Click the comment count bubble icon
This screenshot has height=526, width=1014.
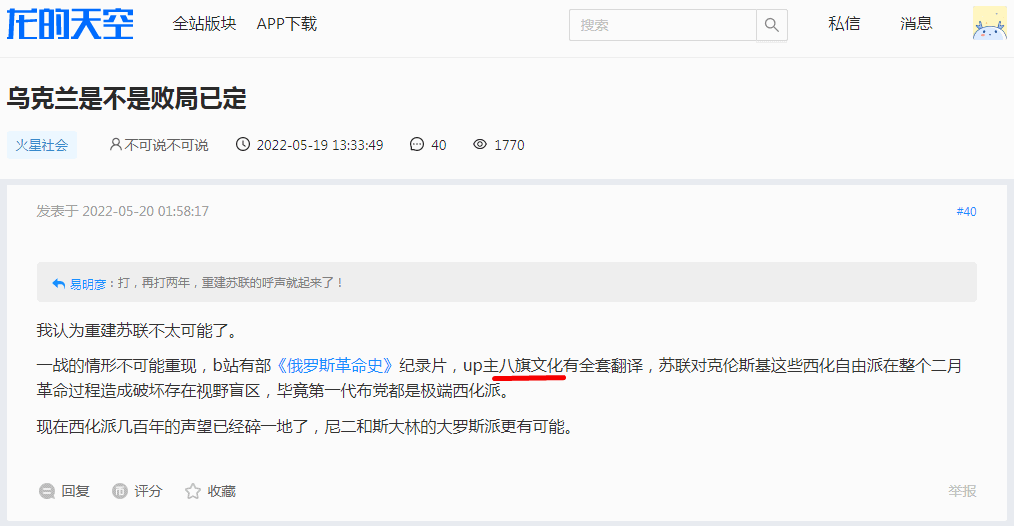click(x=417, y=144)
